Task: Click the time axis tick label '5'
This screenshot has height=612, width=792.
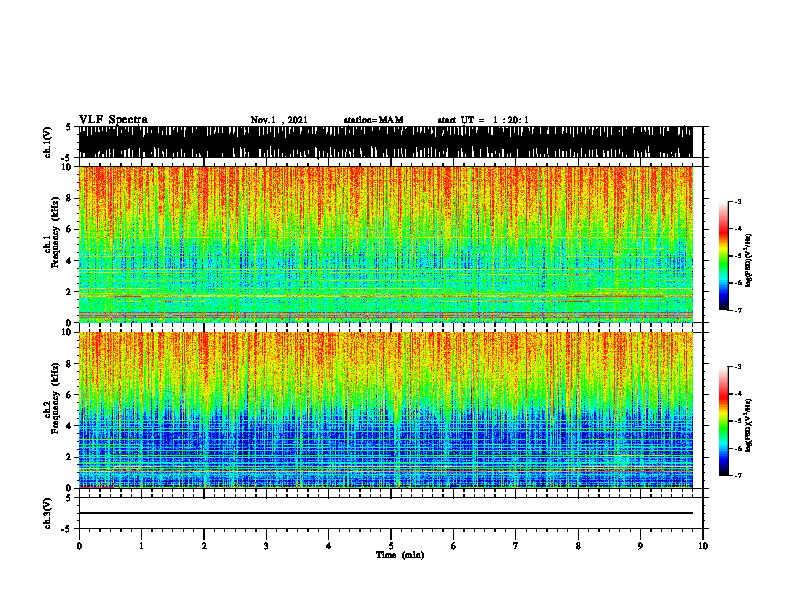Action: click(x=391, y=546)
